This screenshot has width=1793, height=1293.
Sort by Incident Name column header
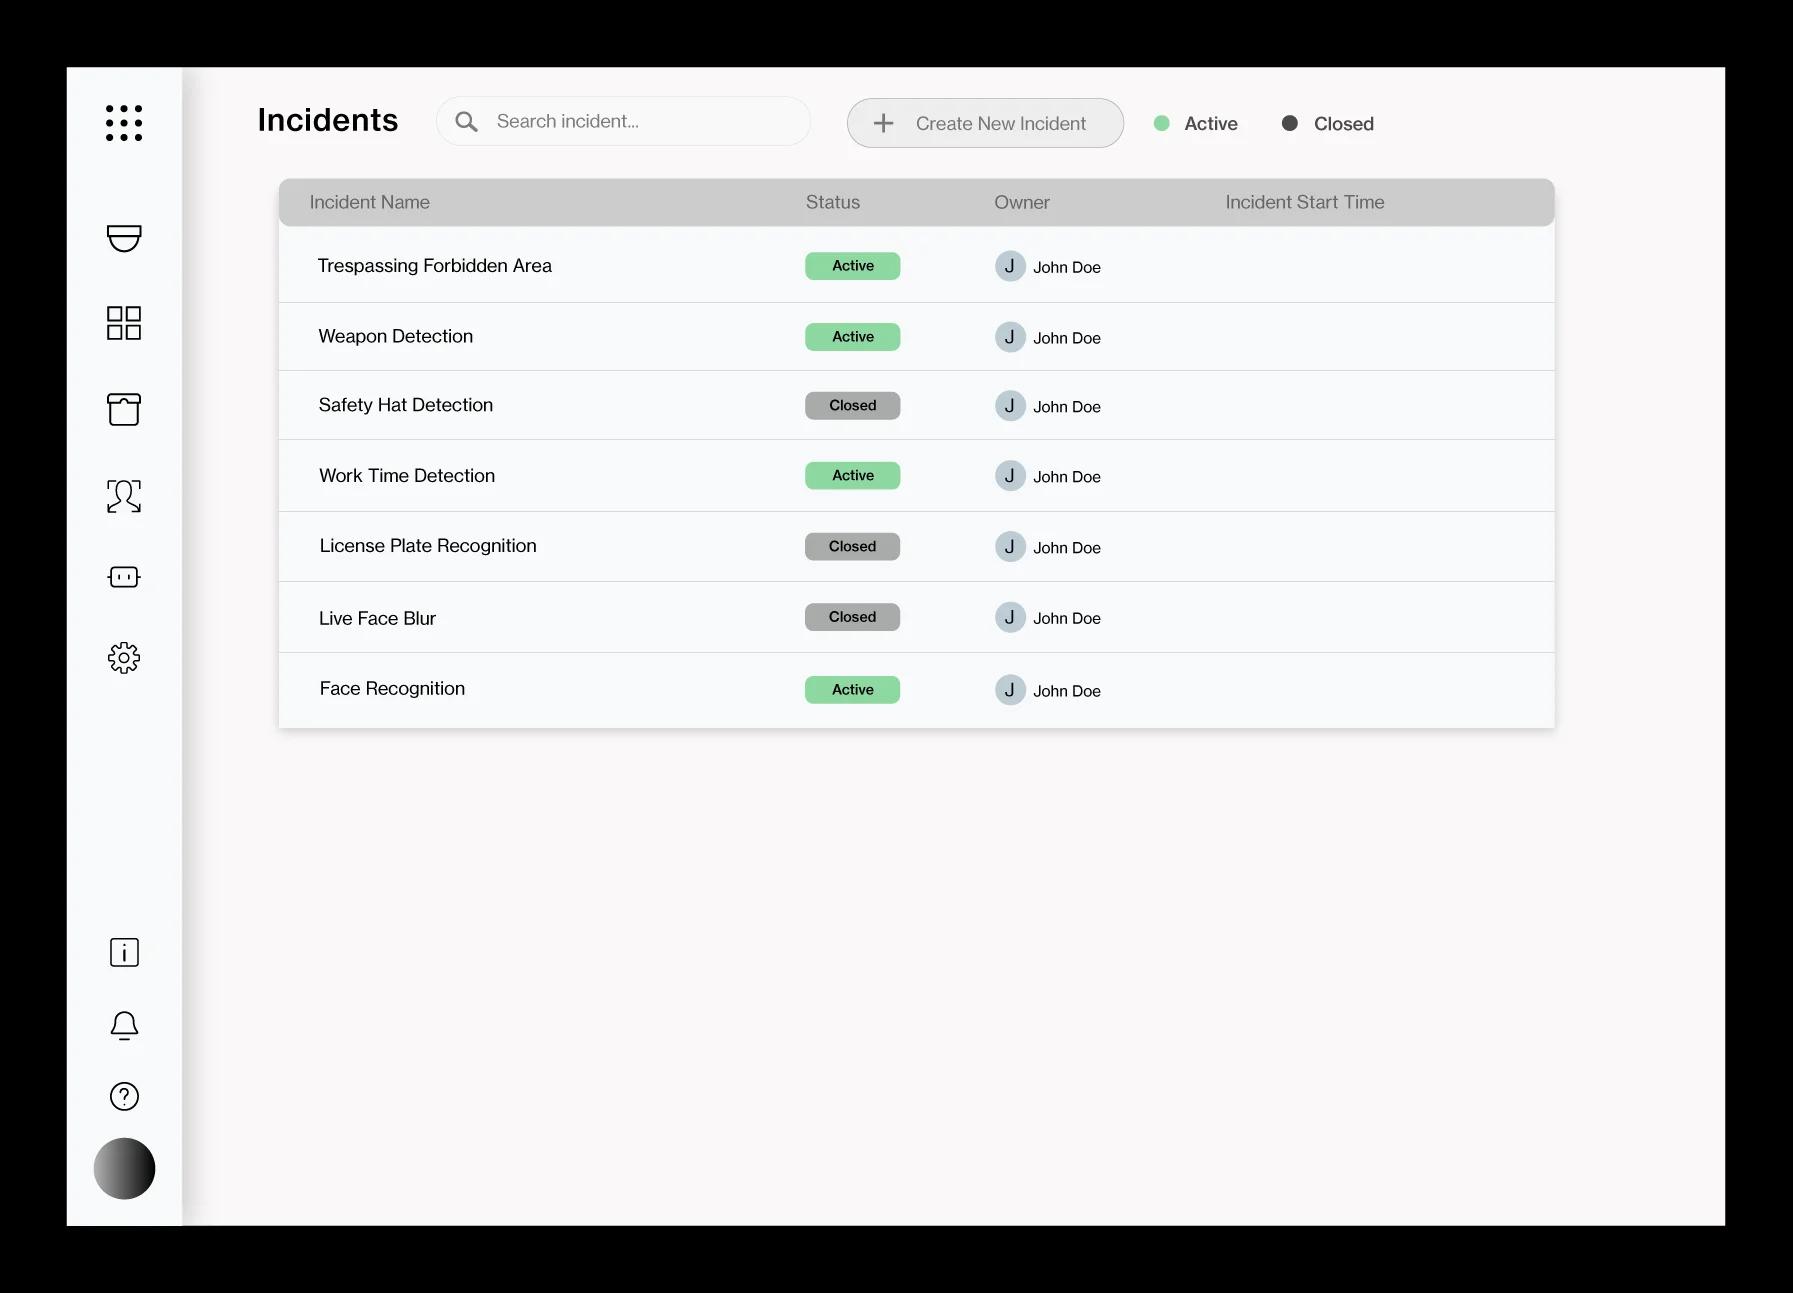(x=370, y=202)
